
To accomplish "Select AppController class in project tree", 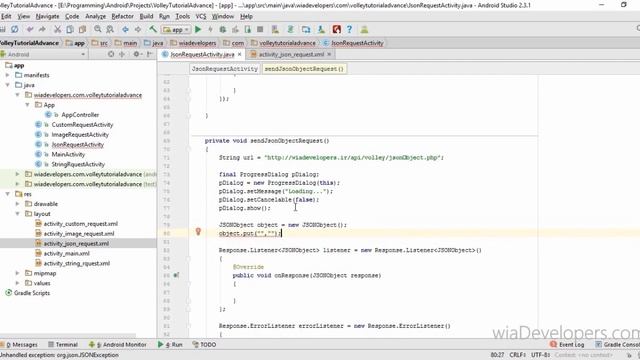I will (80, 115).
